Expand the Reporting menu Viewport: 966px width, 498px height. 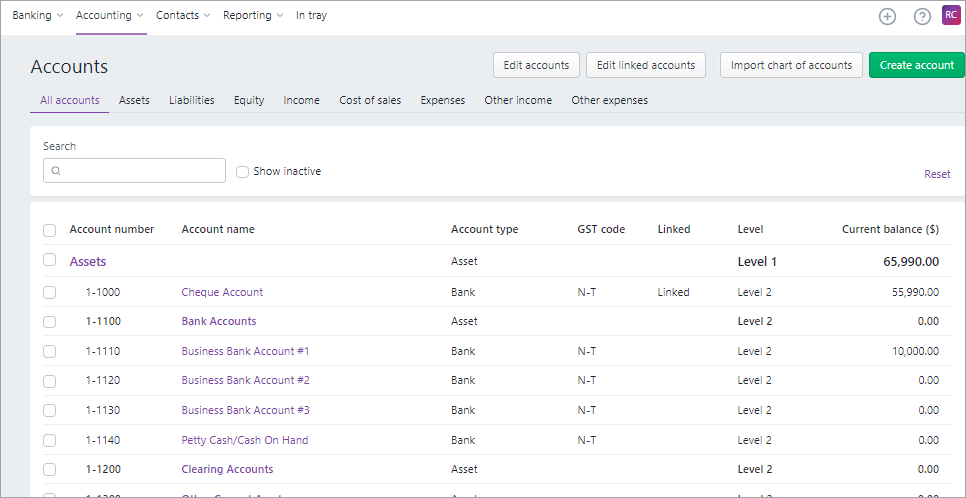pos(253,16)
